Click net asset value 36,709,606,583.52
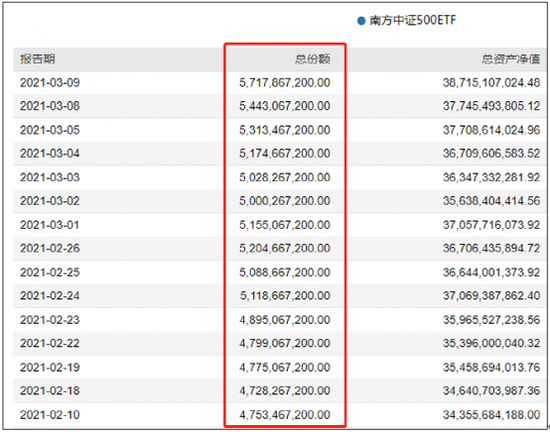This screenshot has height=432, width=550. (491, 154)
